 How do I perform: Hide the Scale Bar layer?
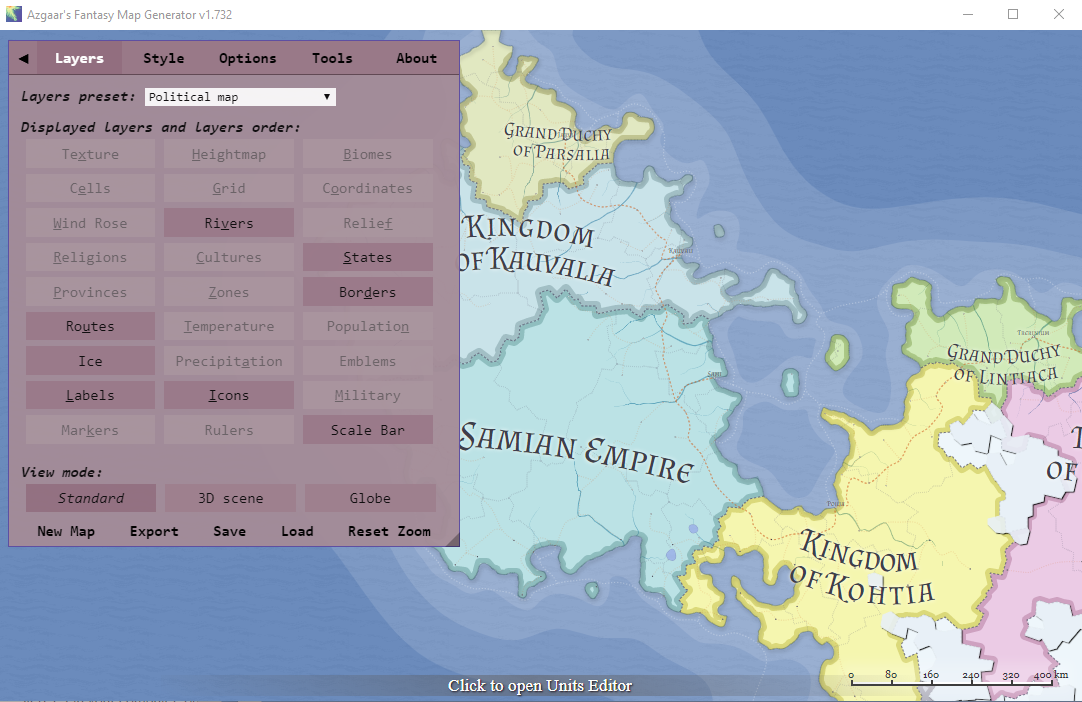pos(368,430)
